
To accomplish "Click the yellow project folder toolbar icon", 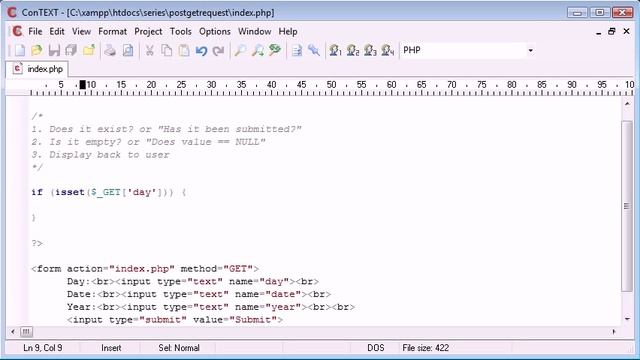I will coord(89,51).
